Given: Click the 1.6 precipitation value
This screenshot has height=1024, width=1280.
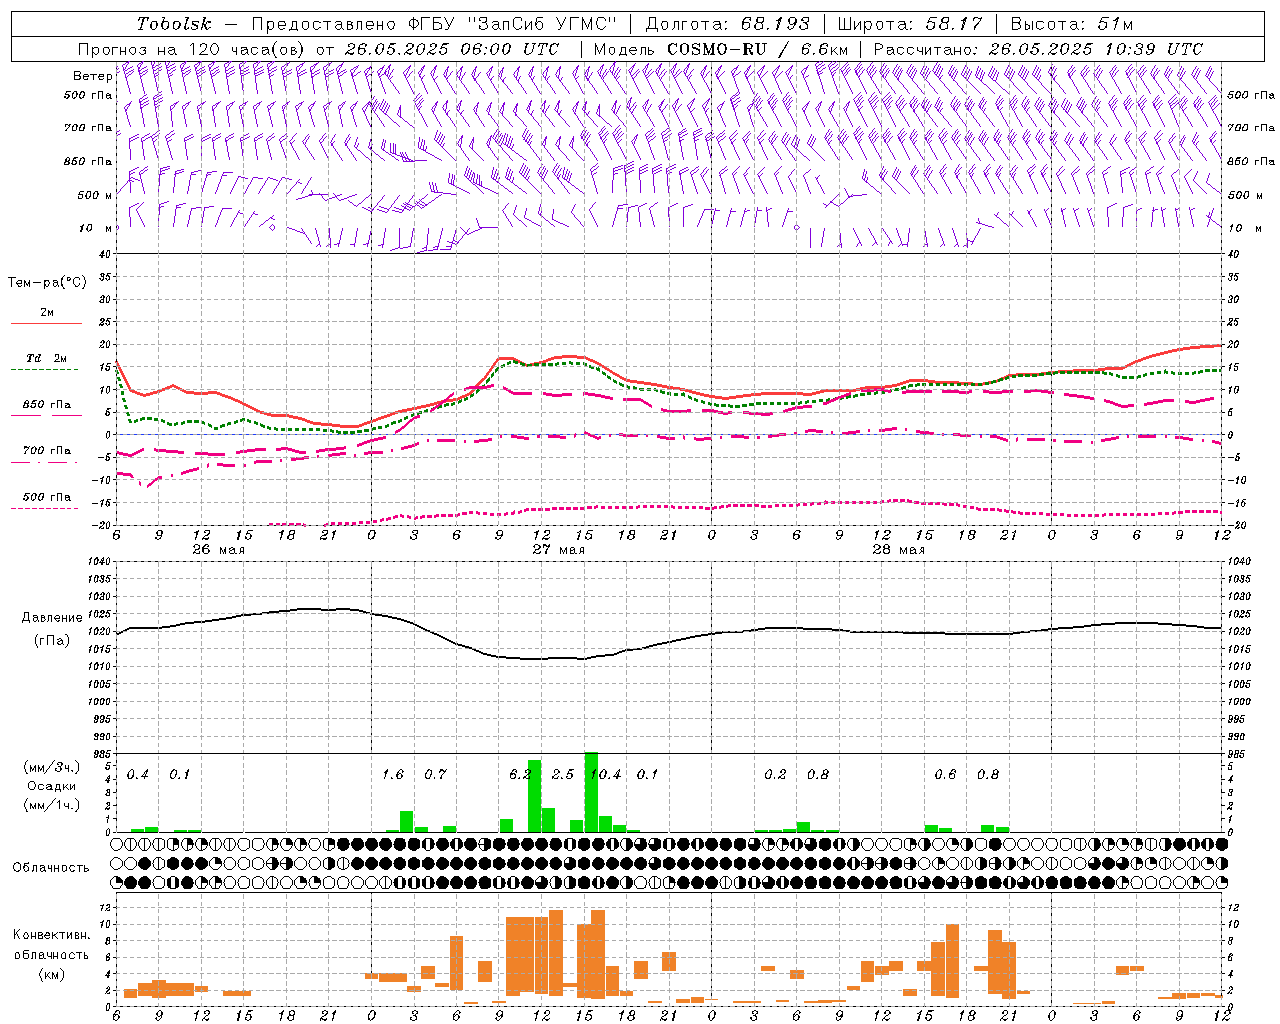Looking at the screenshot, I should (393, 775).
